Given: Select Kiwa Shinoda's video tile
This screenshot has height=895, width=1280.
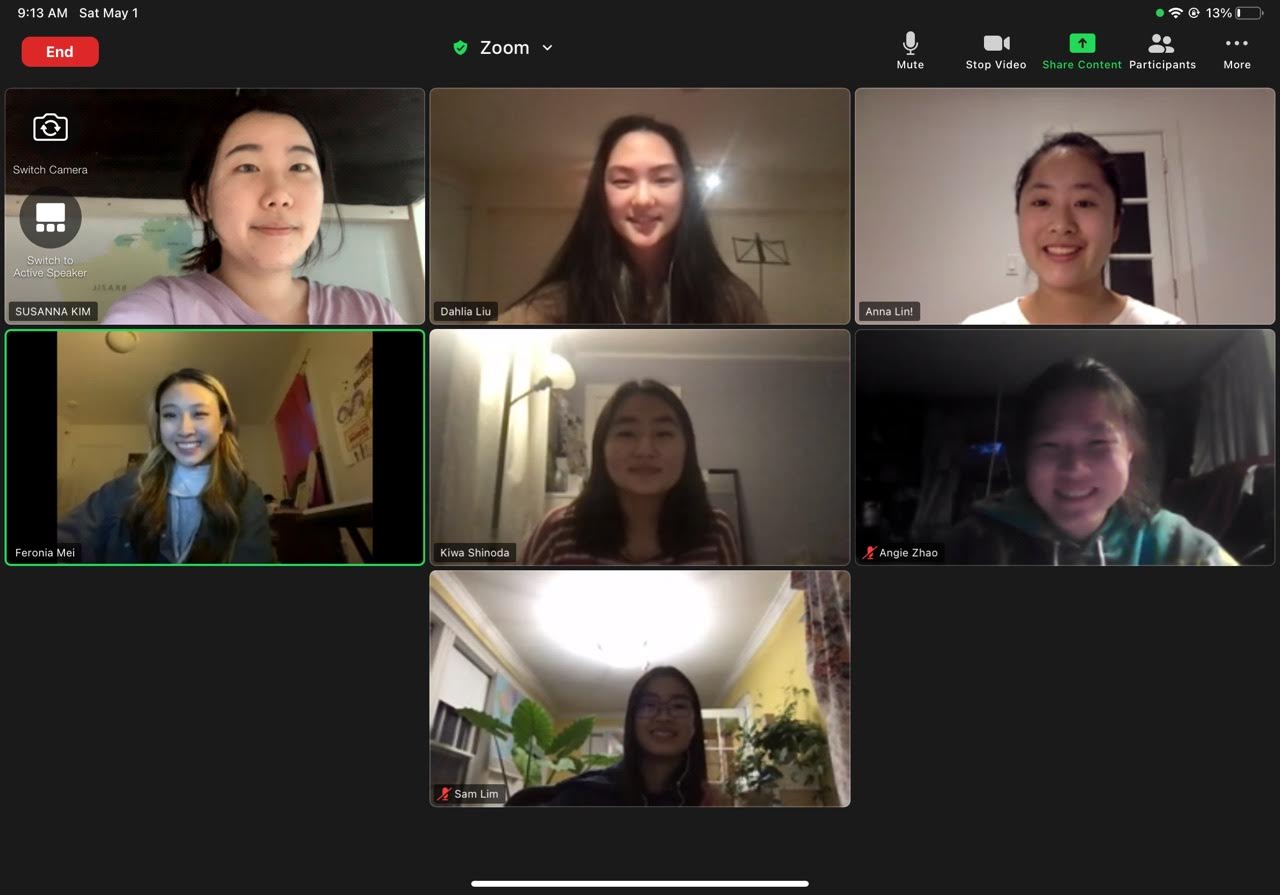Looking at the screenshot, I should tap(640, 447).
